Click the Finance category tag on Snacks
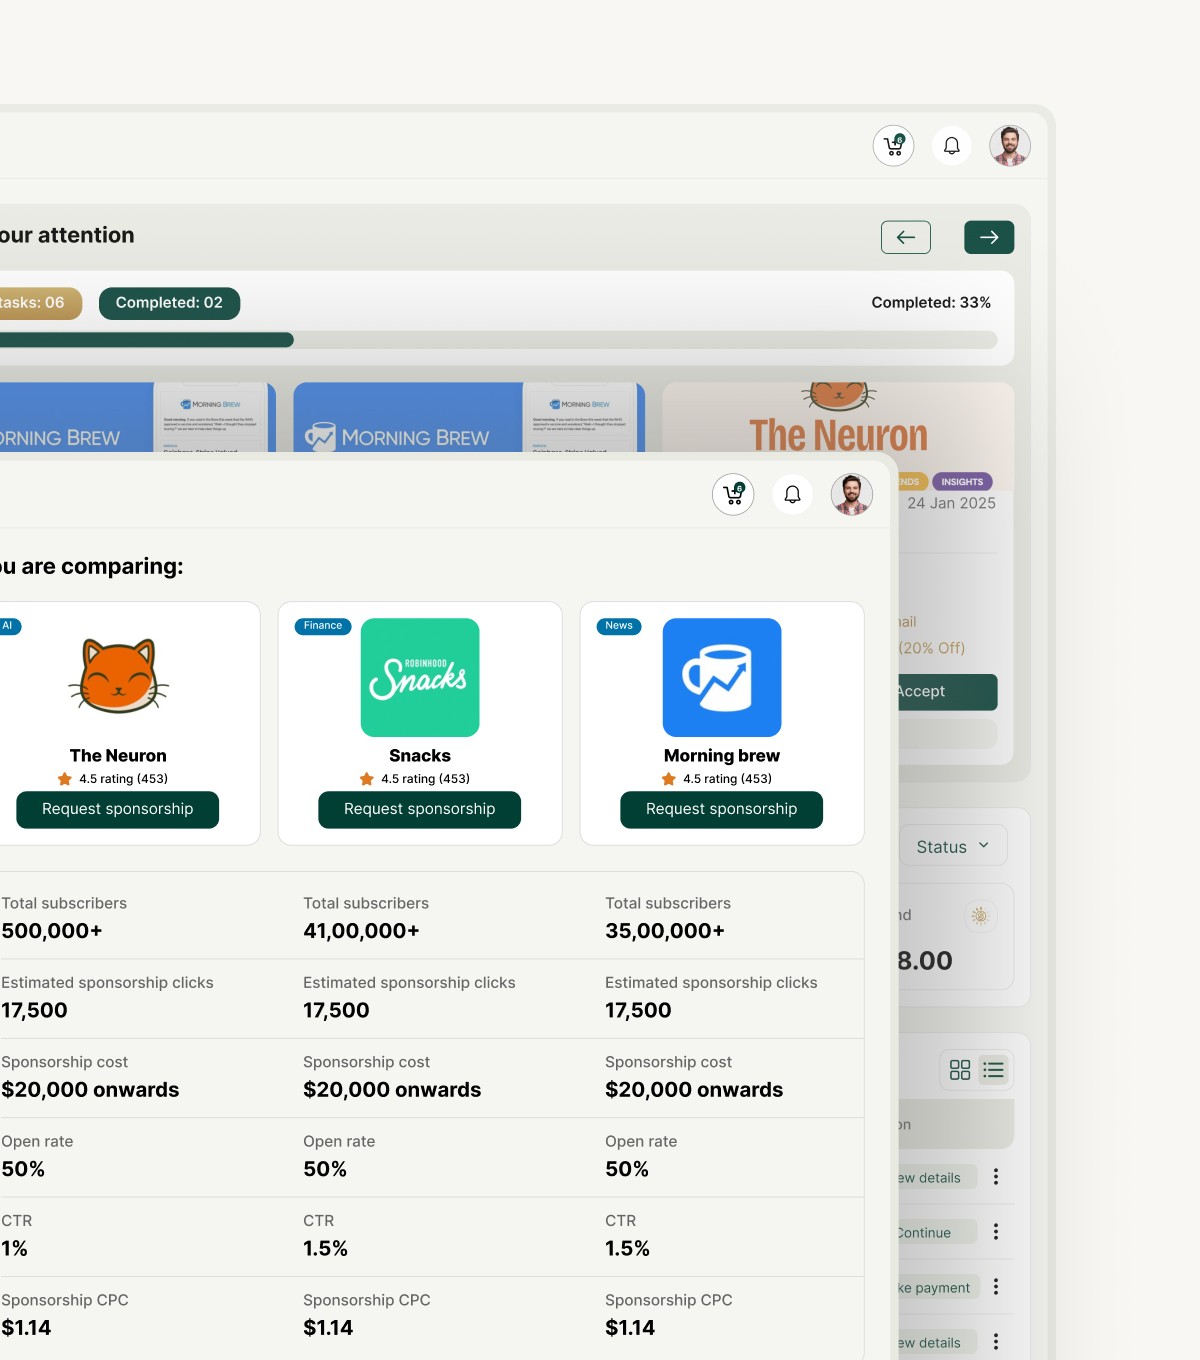1200x1360 pixels. click(x=323, y=626)
